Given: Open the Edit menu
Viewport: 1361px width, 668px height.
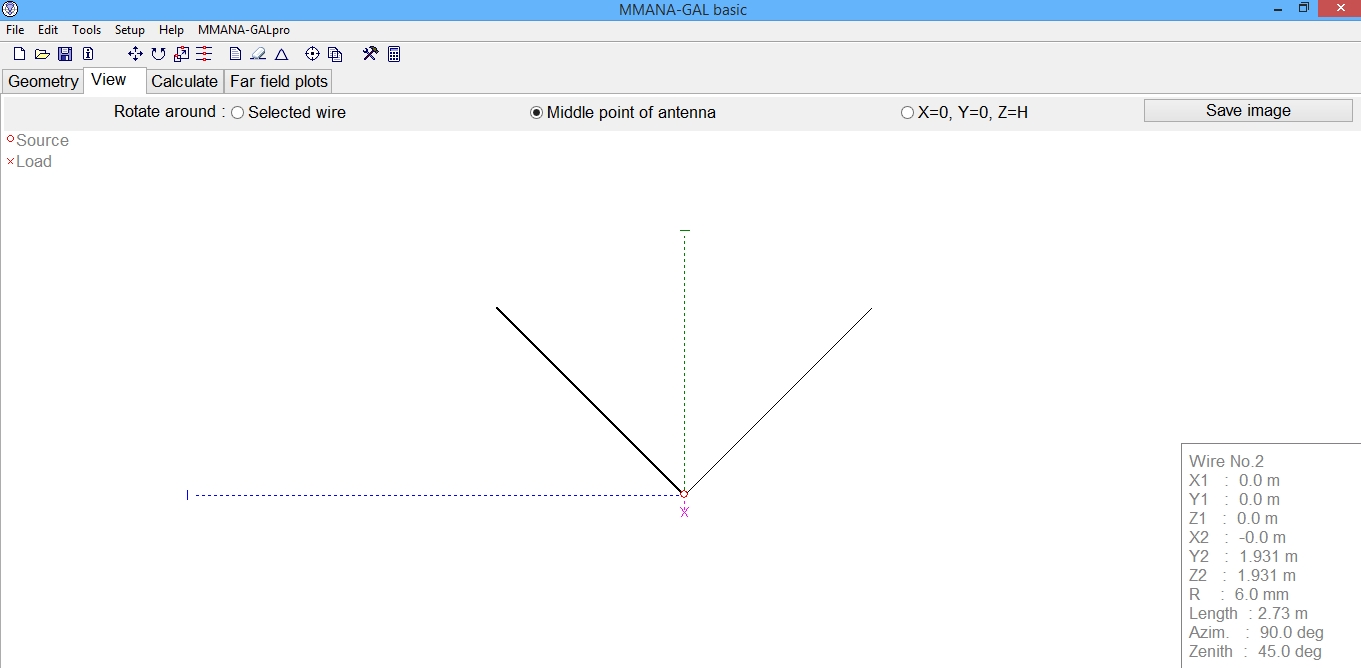Looking at the screenshot, I should pos(48,30).
